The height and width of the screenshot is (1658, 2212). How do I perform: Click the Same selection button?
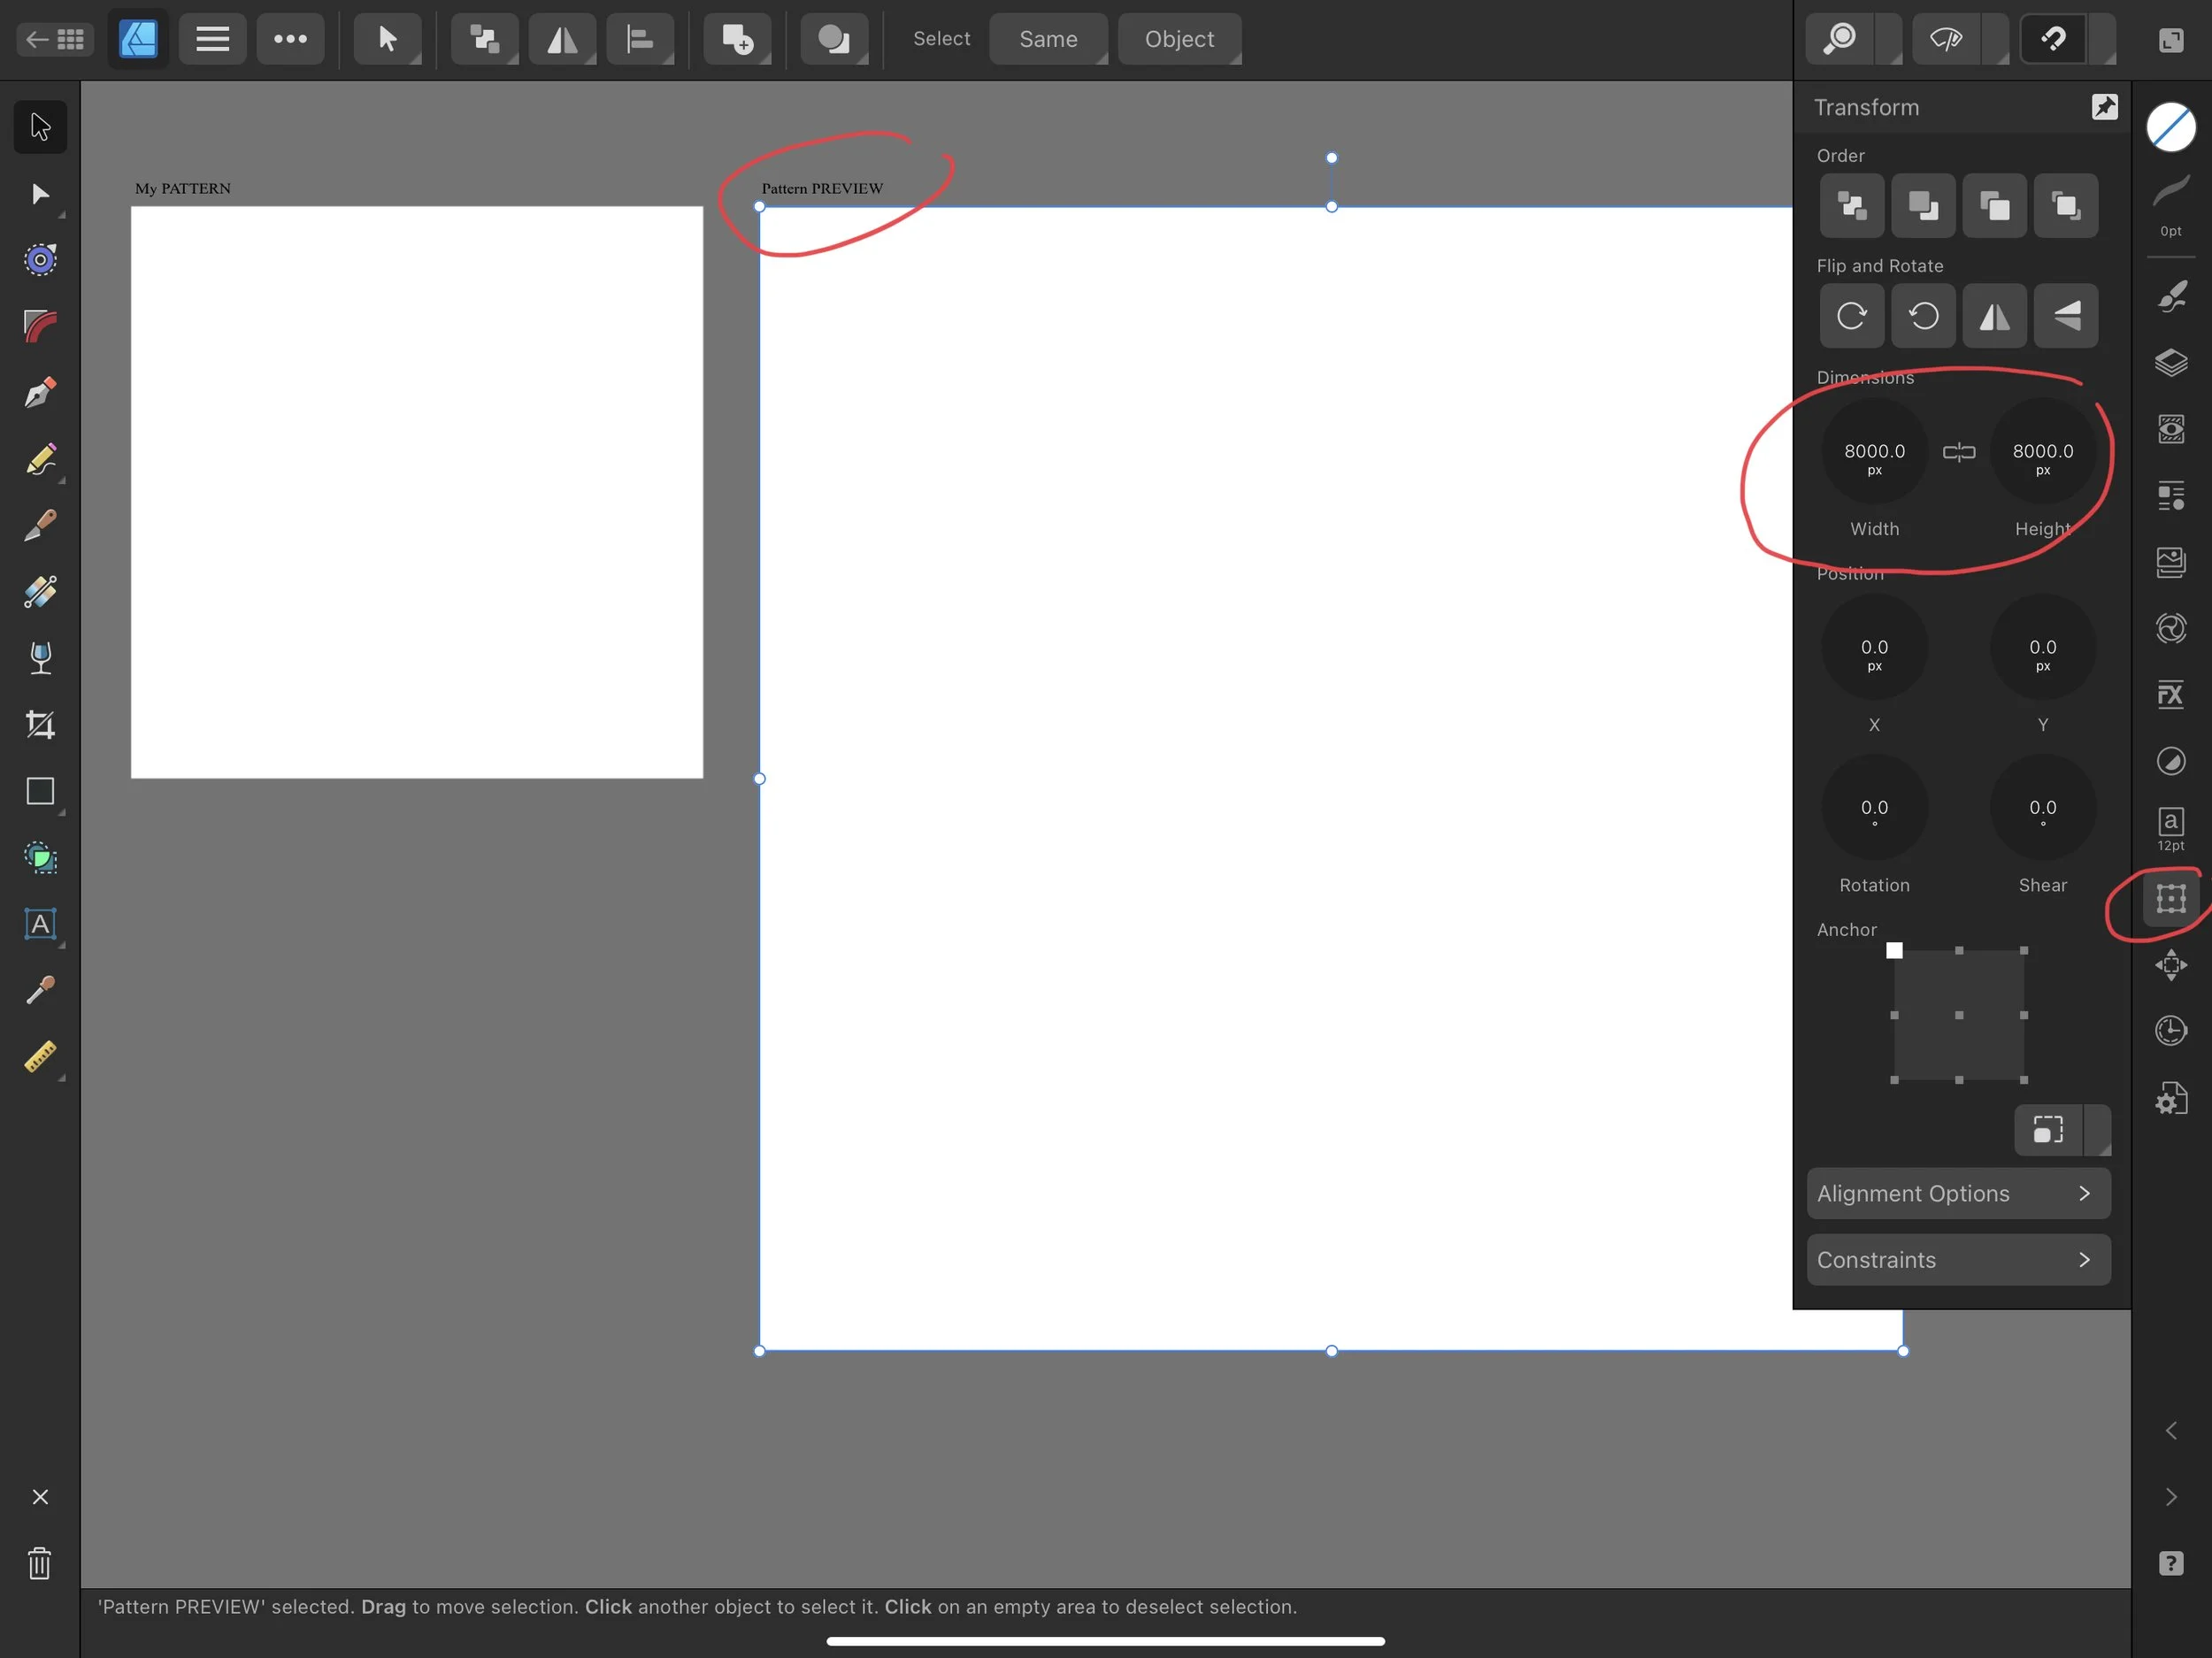click(x=1048, y=39)
